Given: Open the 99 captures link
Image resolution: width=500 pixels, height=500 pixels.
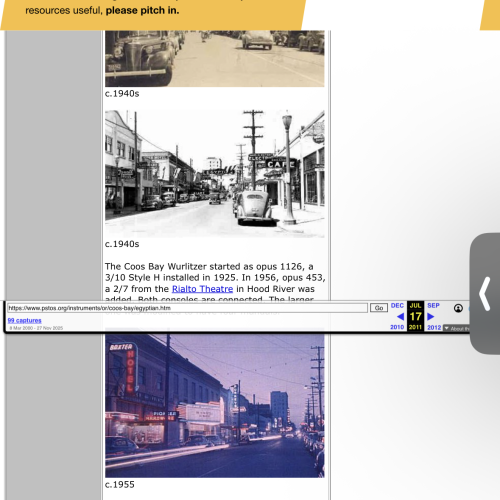Looking at the screenshot, I should coord(25,320).
